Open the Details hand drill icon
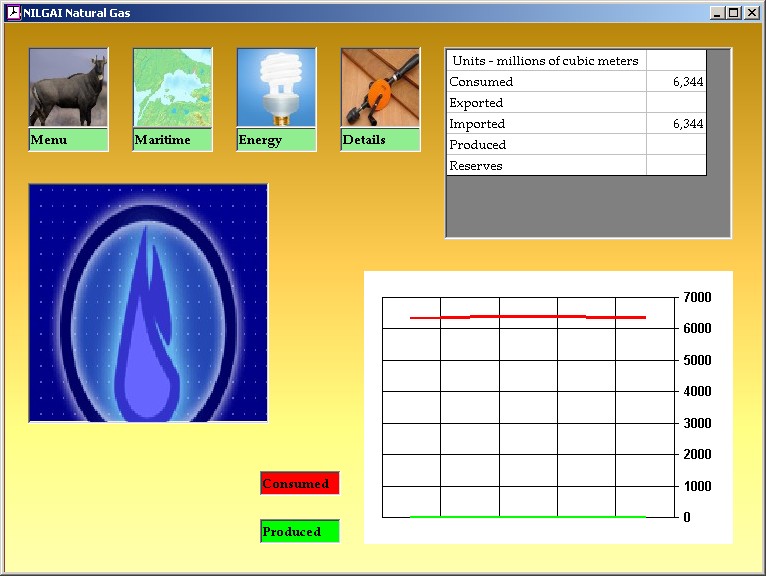This screenshot has height=576, width=766. pyautogui.click(x=380, y=88)
